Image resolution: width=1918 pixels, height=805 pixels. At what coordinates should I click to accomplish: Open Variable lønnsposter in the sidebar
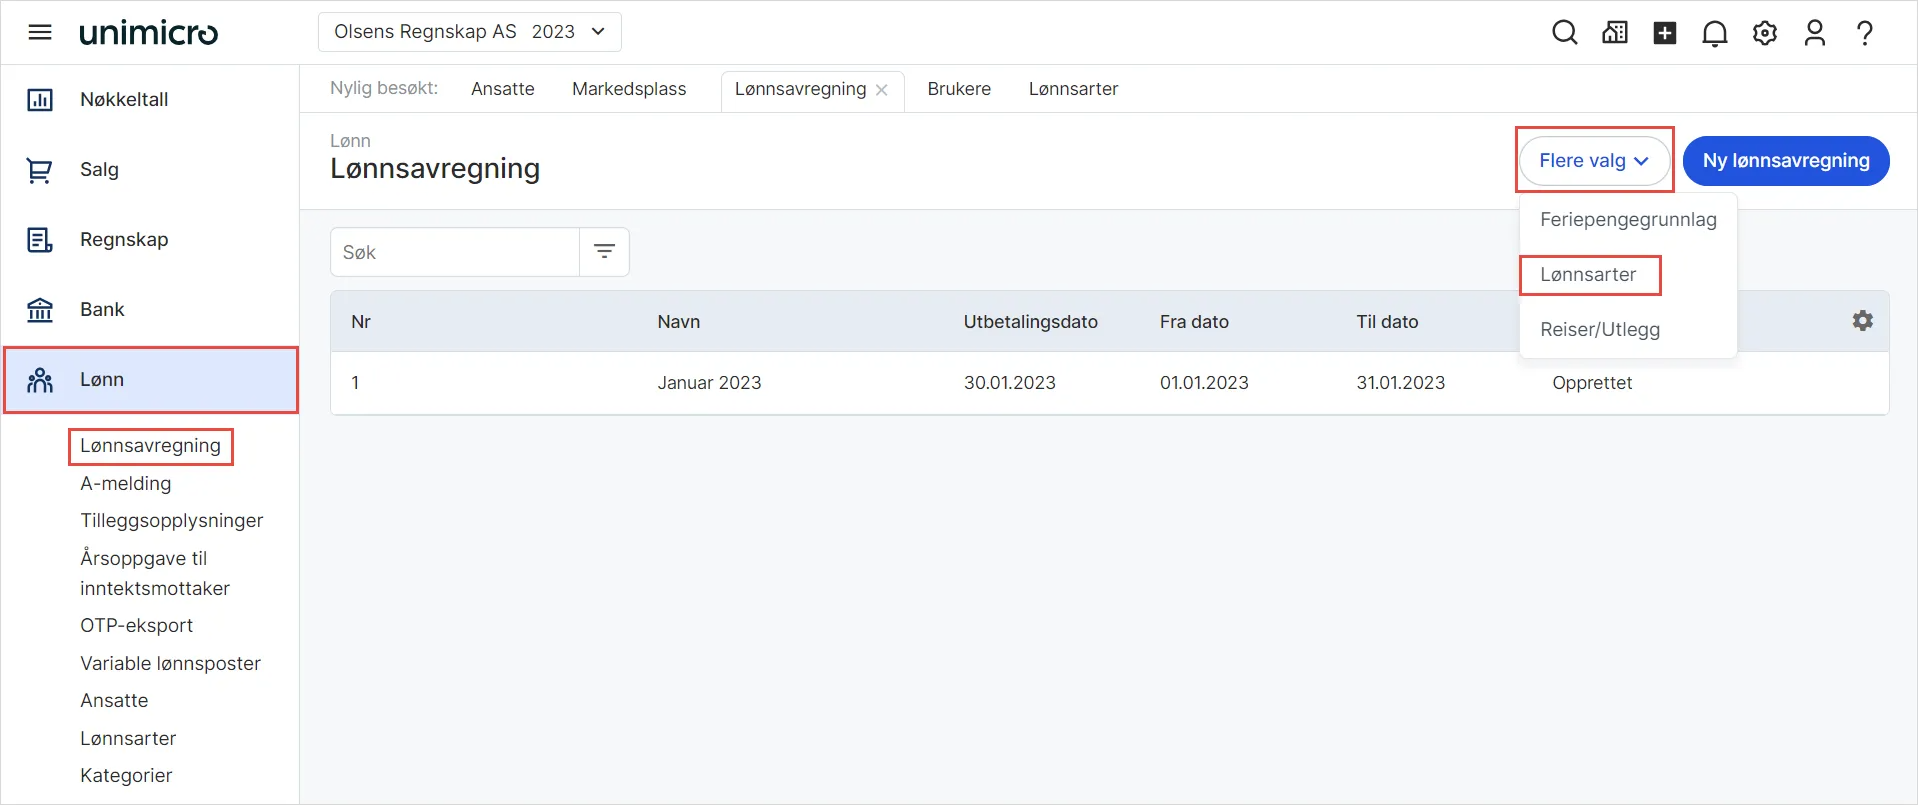click(x=170, y=664)
